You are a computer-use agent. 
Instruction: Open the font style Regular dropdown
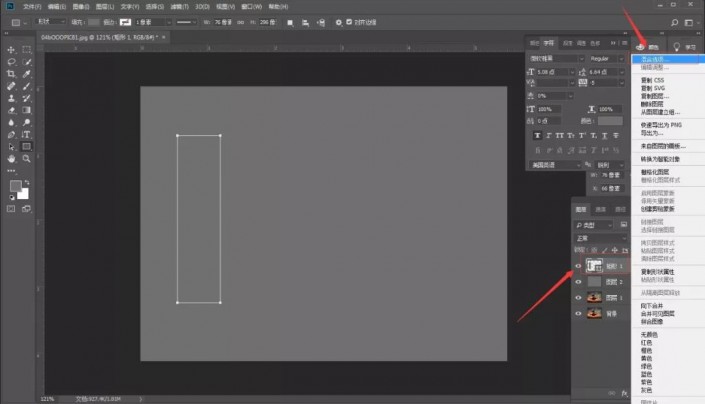tap(603, 59)
